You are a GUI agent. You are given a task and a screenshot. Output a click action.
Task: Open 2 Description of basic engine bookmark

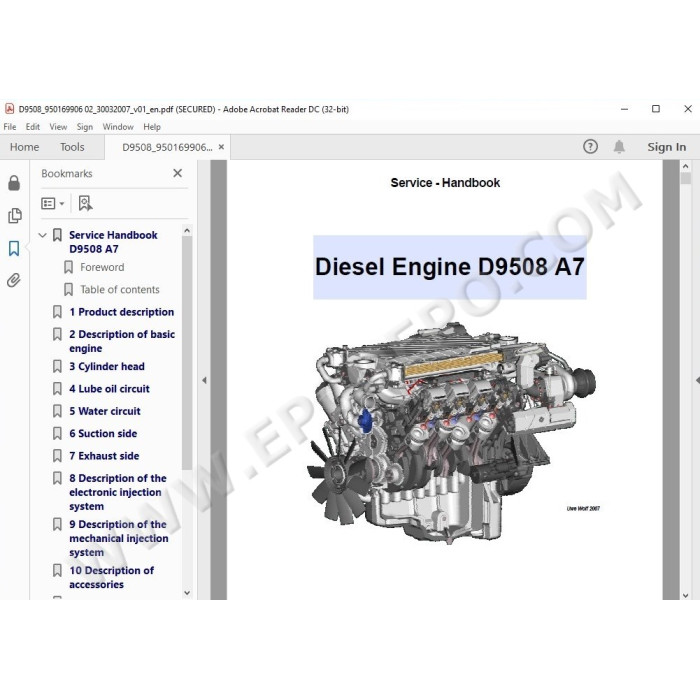pos(122,341)
